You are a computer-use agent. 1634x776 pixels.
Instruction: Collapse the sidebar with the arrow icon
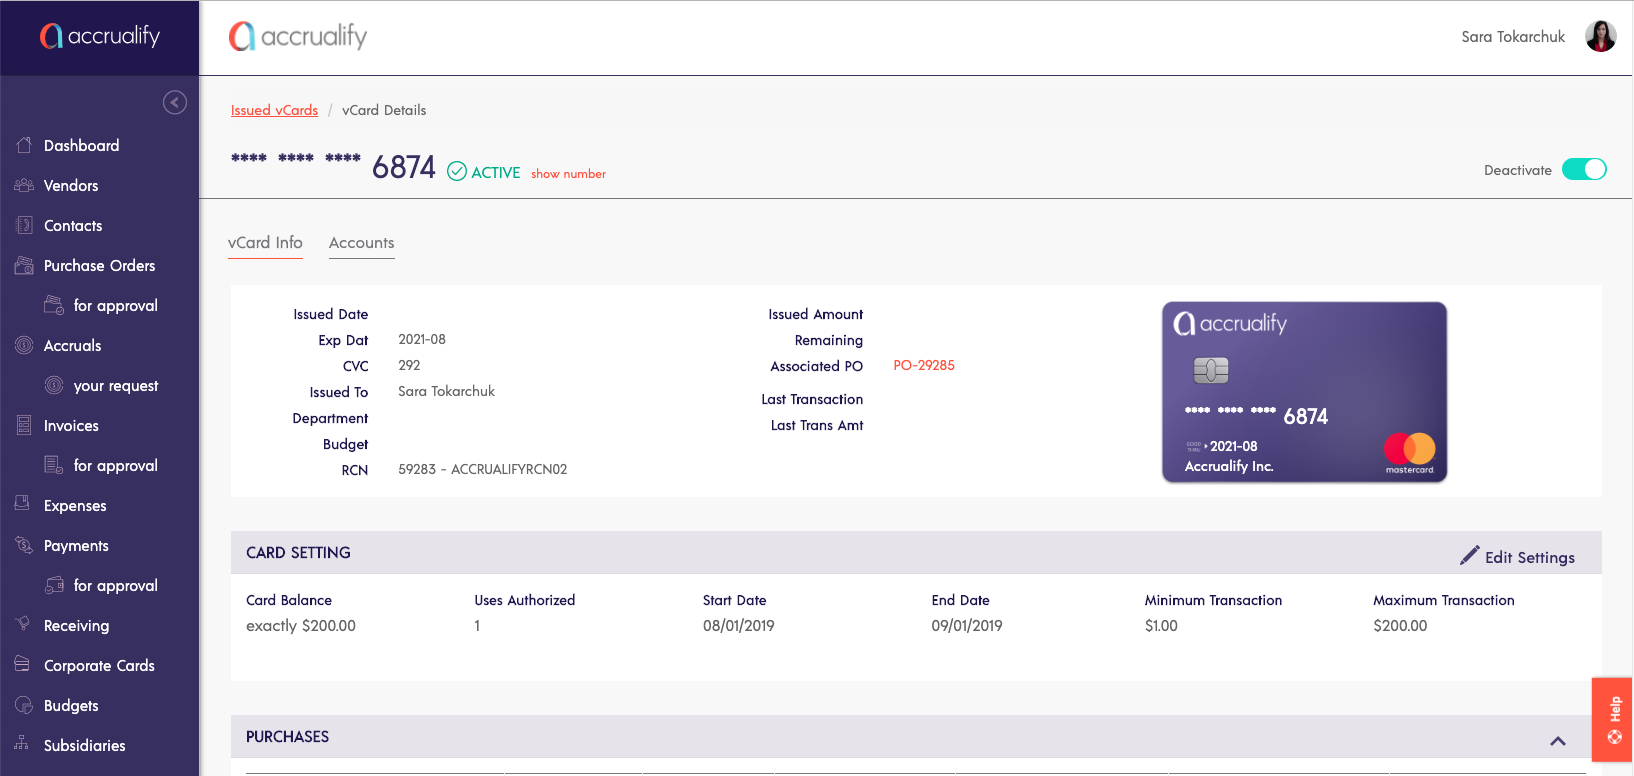(175, 102)
